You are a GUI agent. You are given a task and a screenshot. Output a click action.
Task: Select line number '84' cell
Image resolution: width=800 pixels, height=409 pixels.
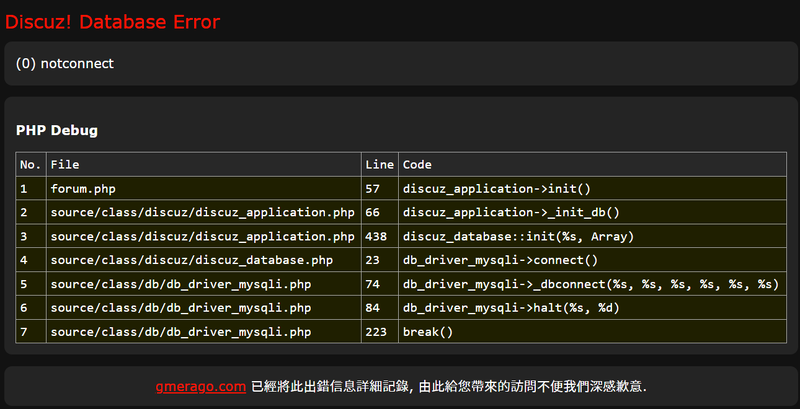(x=380, y=308)
